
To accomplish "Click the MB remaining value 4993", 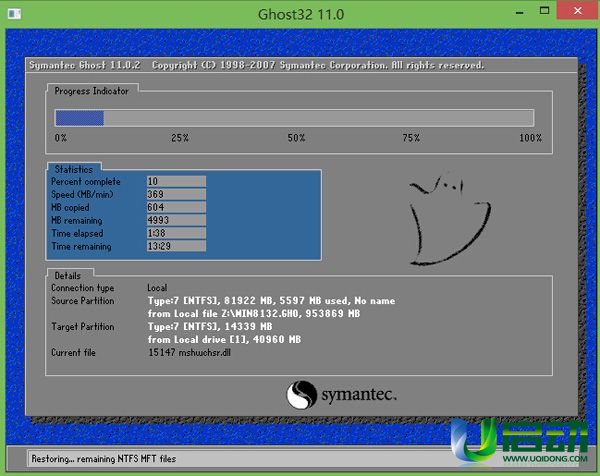I will pyautogui.click(x=176, y=220).
